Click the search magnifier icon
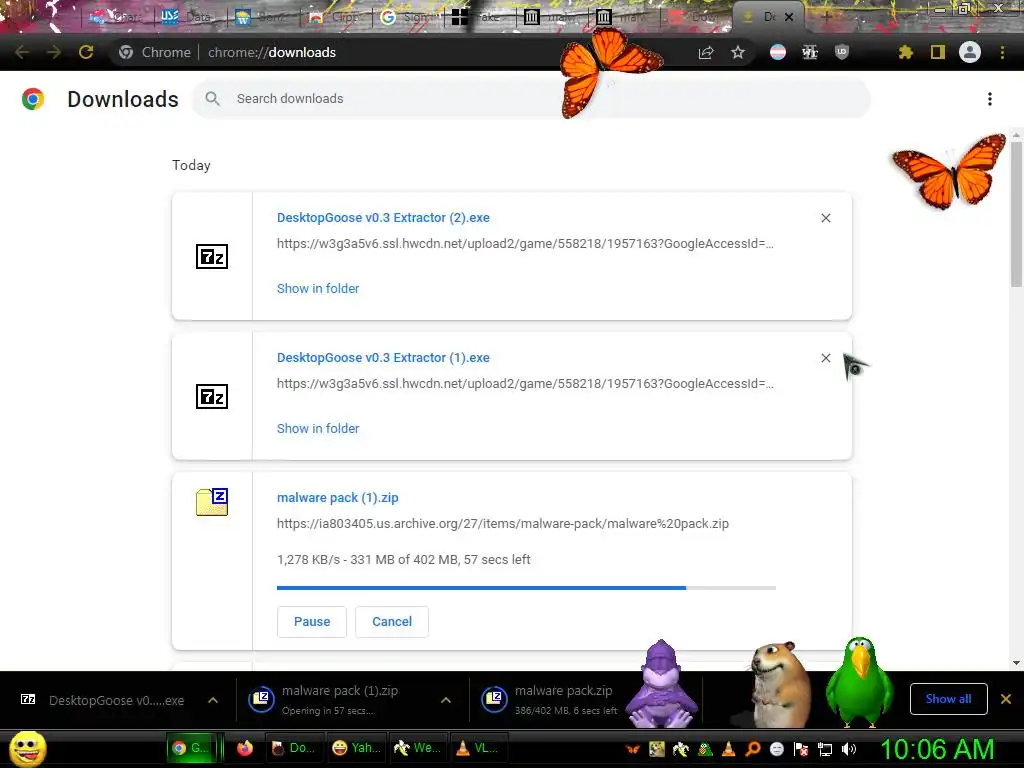 (212, 99)
